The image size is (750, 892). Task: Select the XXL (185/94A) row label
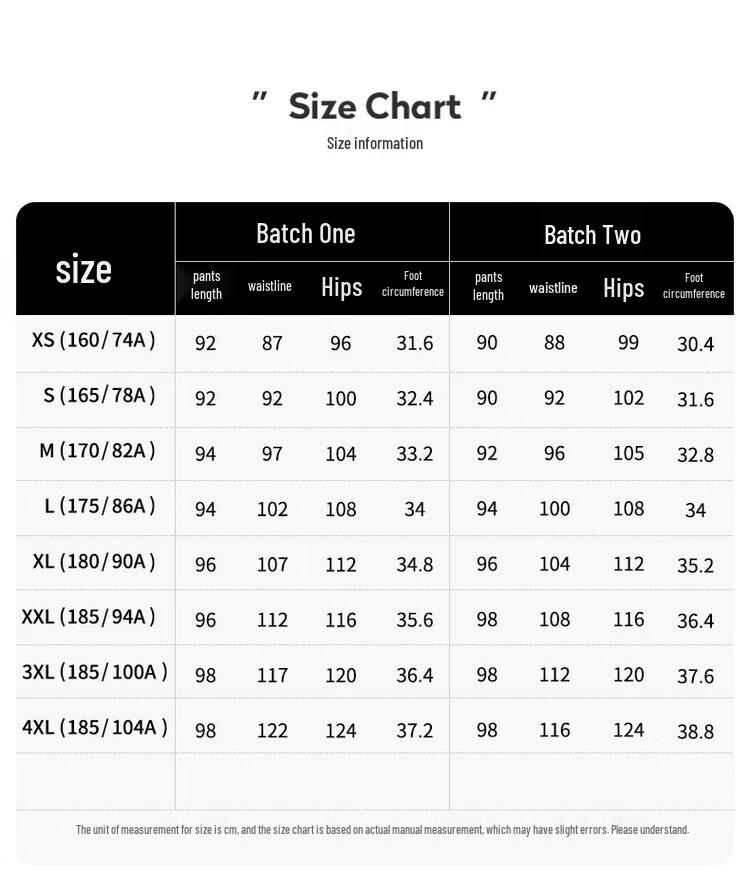(89, 616)
